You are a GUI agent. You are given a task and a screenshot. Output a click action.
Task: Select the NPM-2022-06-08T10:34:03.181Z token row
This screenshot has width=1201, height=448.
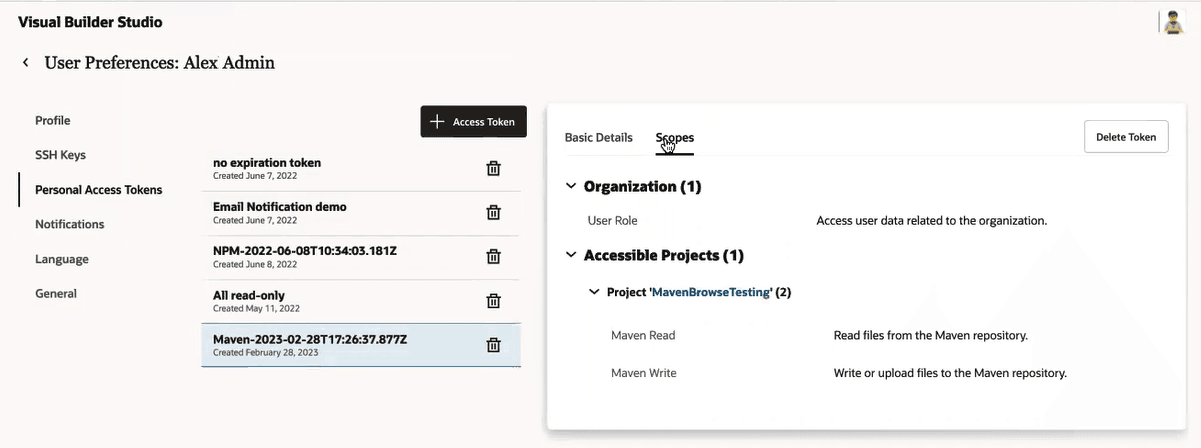(361, 257)
